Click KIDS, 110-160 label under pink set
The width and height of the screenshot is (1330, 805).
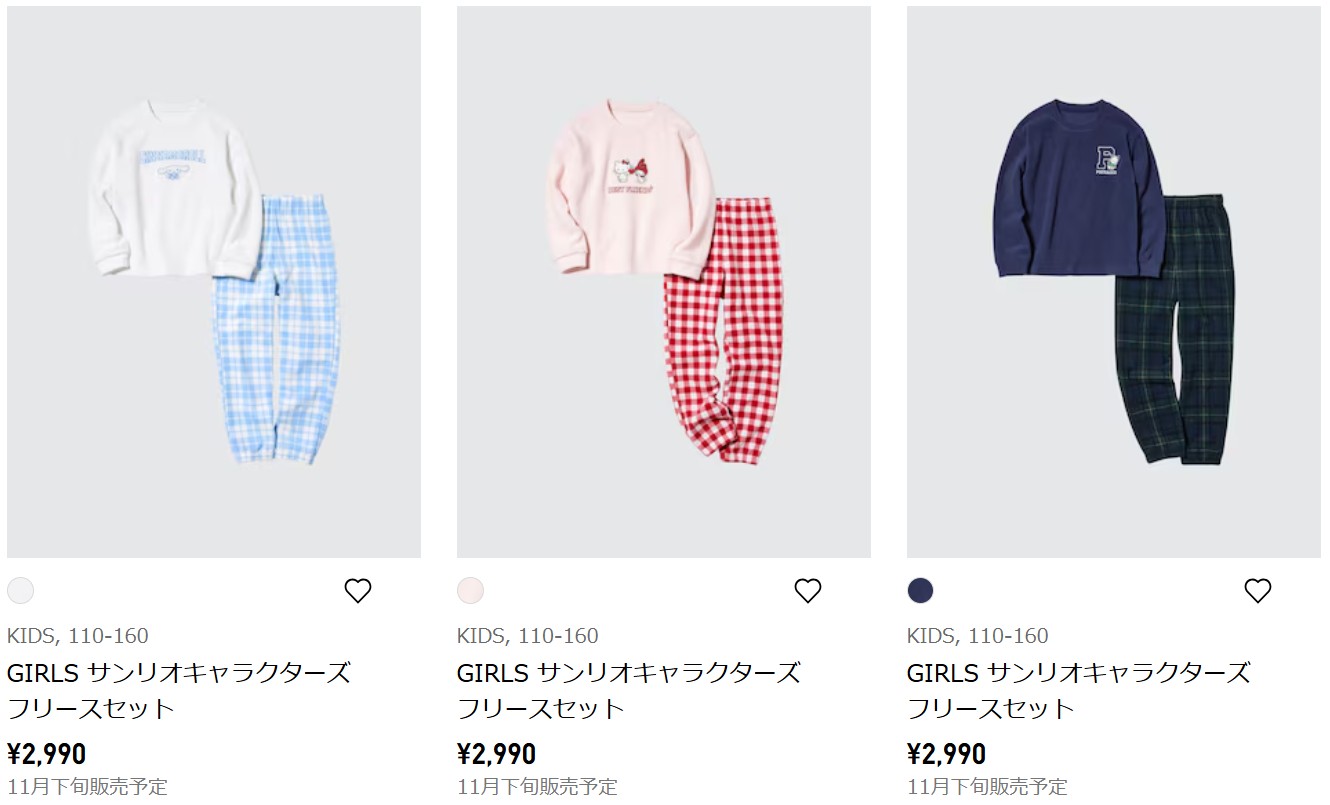point(528,636)
